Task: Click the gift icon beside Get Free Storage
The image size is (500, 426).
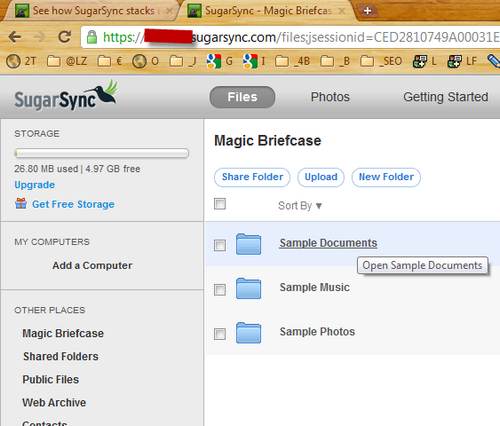Action: click(21, 203)
